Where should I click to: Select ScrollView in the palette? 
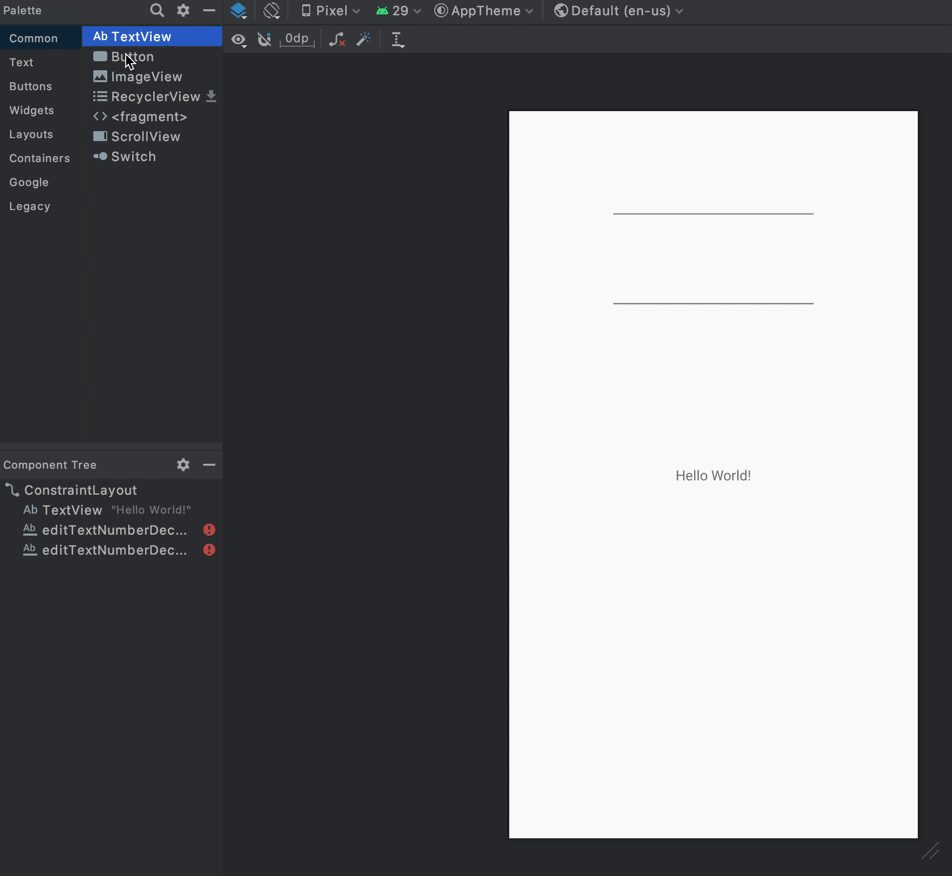click(152, 137)
